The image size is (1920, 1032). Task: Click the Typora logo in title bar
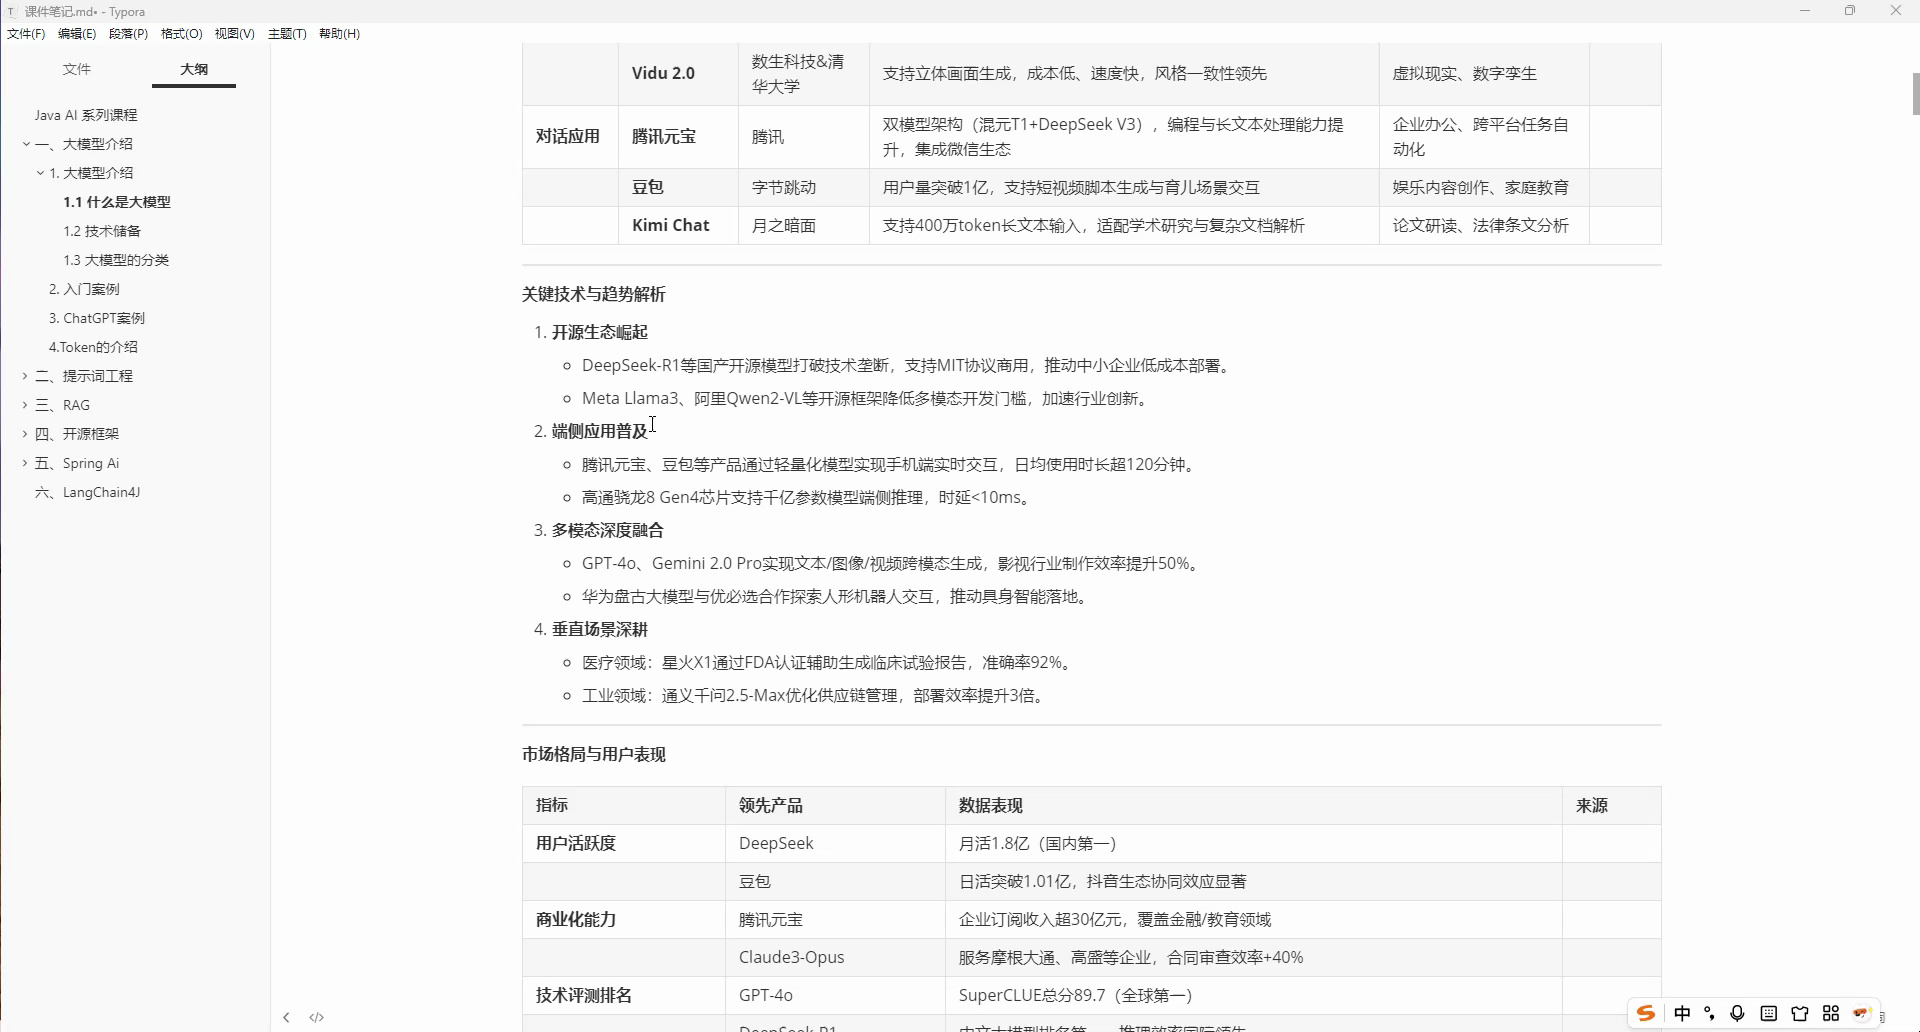(x=11, y=11)
